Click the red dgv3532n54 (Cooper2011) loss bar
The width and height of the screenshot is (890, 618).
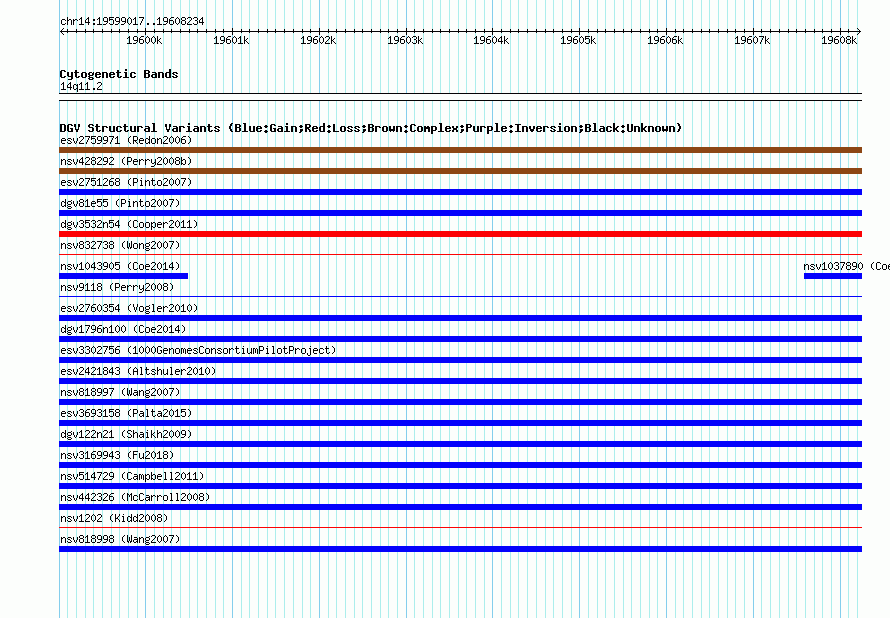point(460,234)
